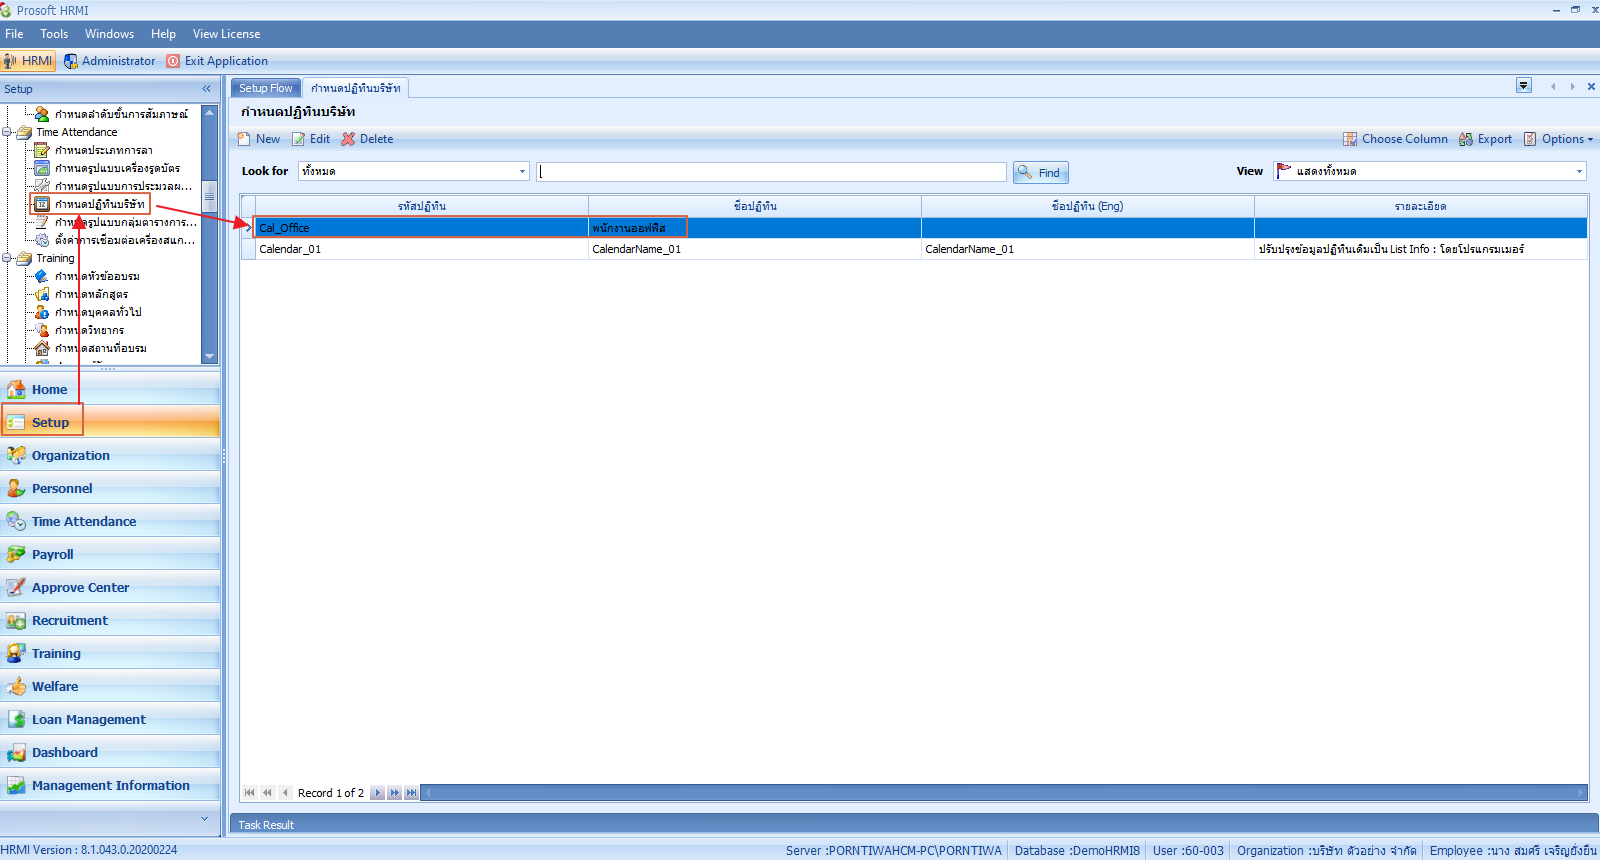
Task: Open the File menu
Action: click(14, 34)
